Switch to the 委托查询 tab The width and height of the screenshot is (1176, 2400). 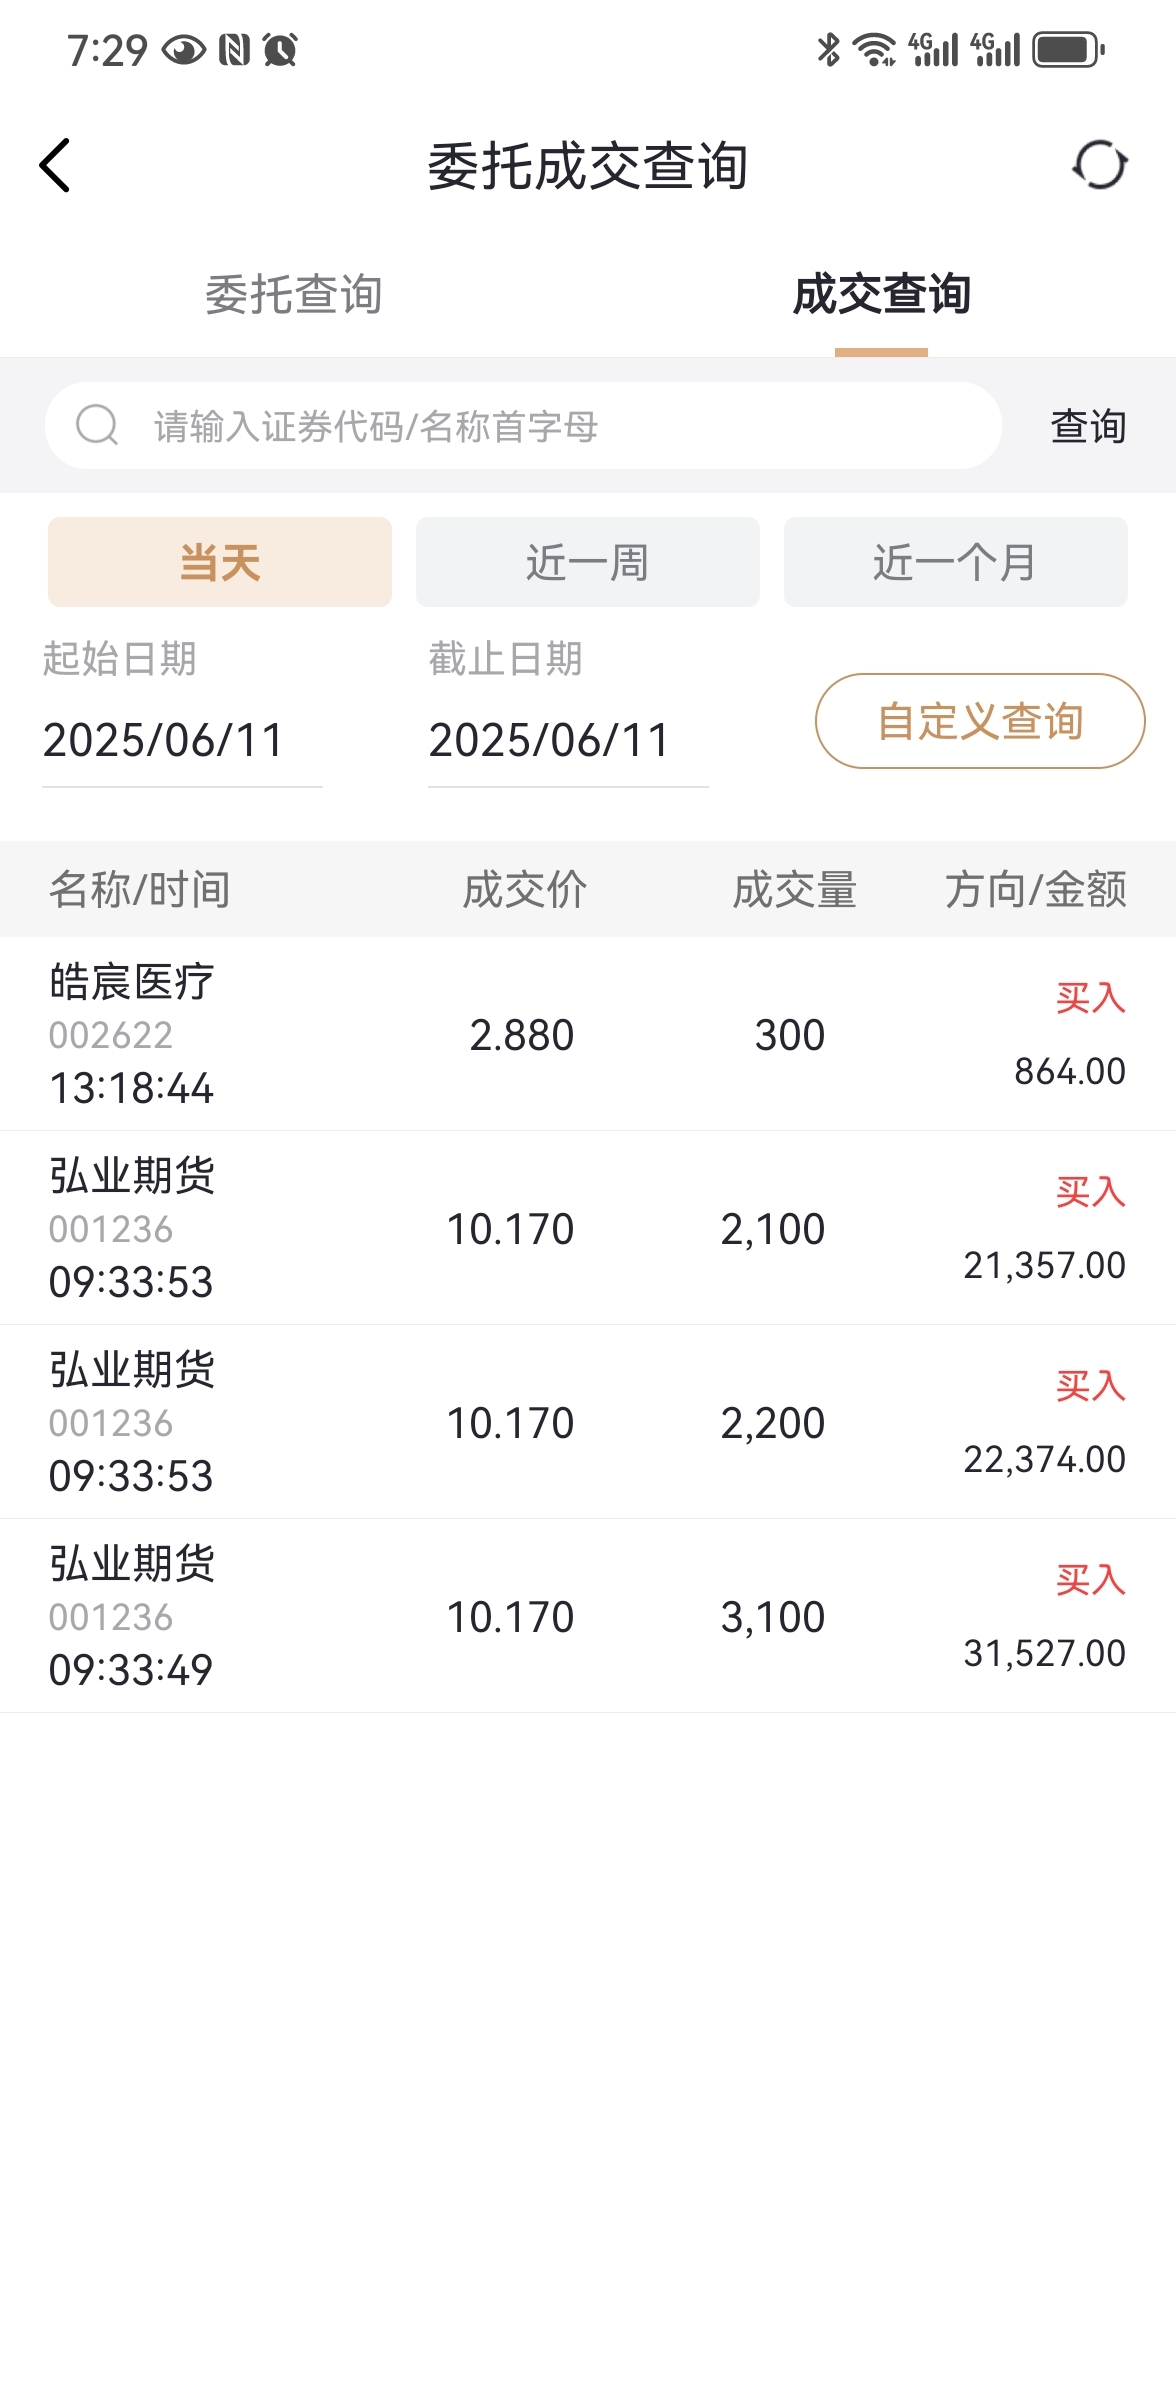point(294,295)
